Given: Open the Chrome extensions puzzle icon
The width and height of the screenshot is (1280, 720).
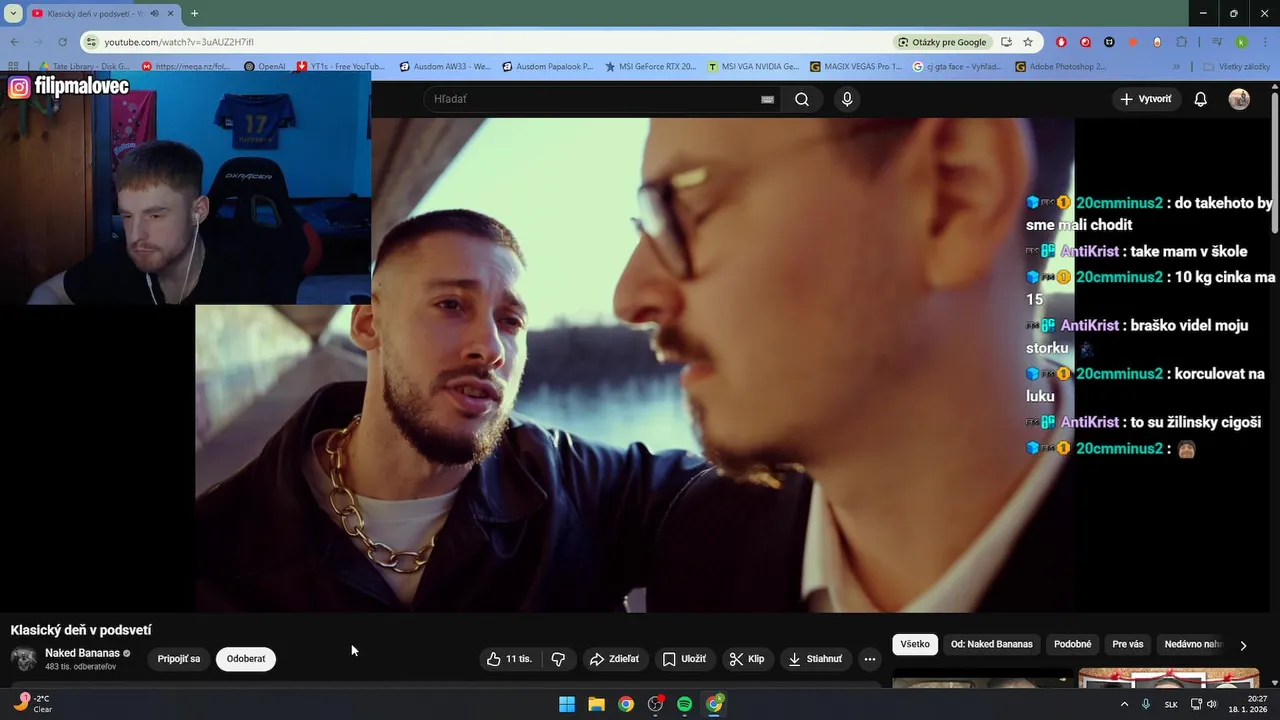Looking at the screenshot, I should [1181, 42].
